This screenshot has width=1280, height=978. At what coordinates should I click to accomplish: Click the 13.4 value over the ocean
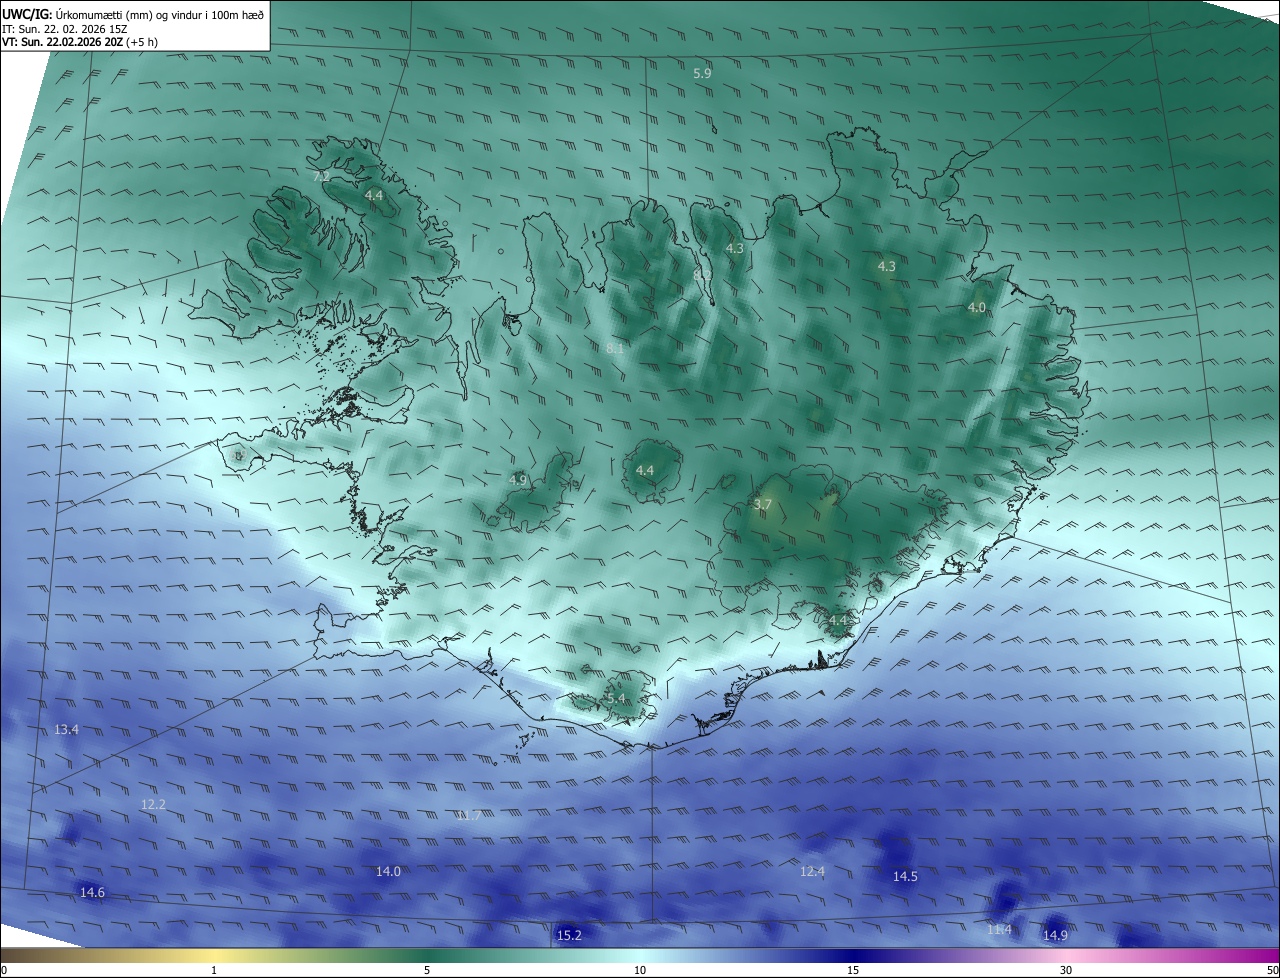[66, 730]
